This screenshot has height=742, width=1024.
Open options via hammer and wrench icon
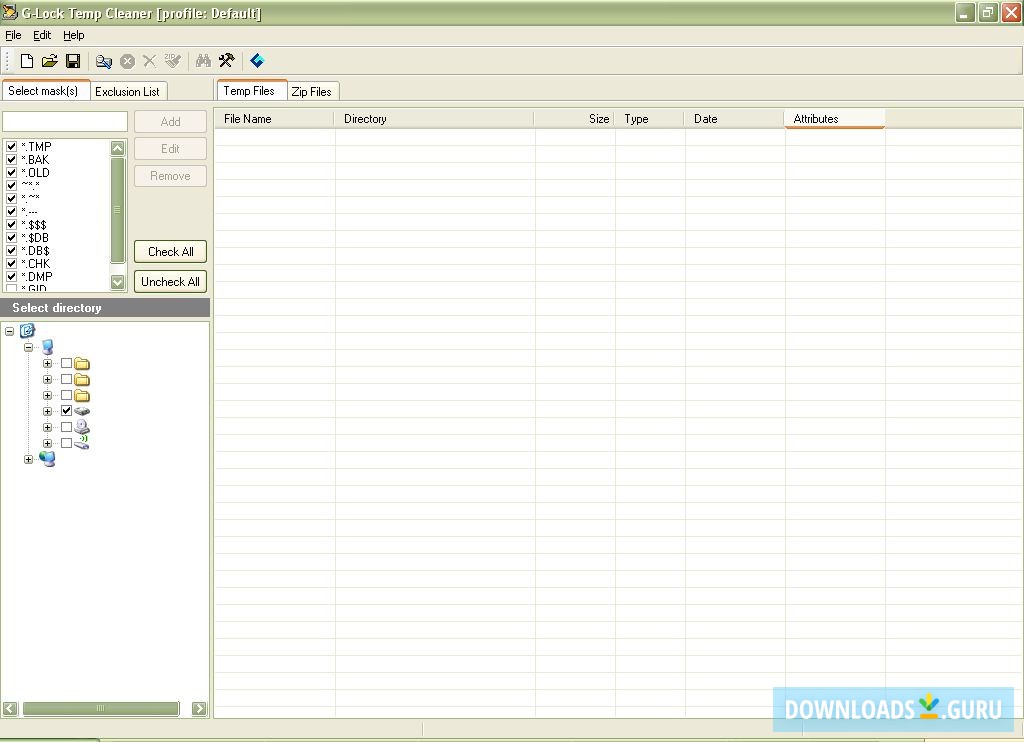(226, 61)
